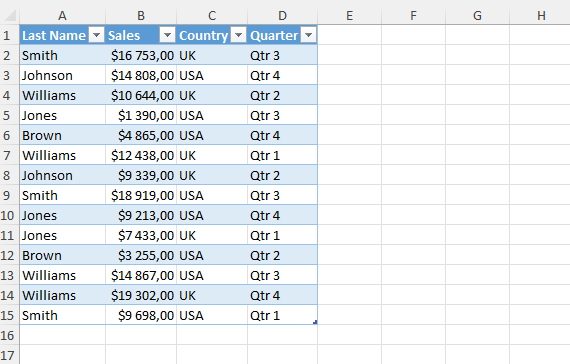Select the $19 302,00 sales cell
The width and height of the screenshot is (570, 364).
141,296
